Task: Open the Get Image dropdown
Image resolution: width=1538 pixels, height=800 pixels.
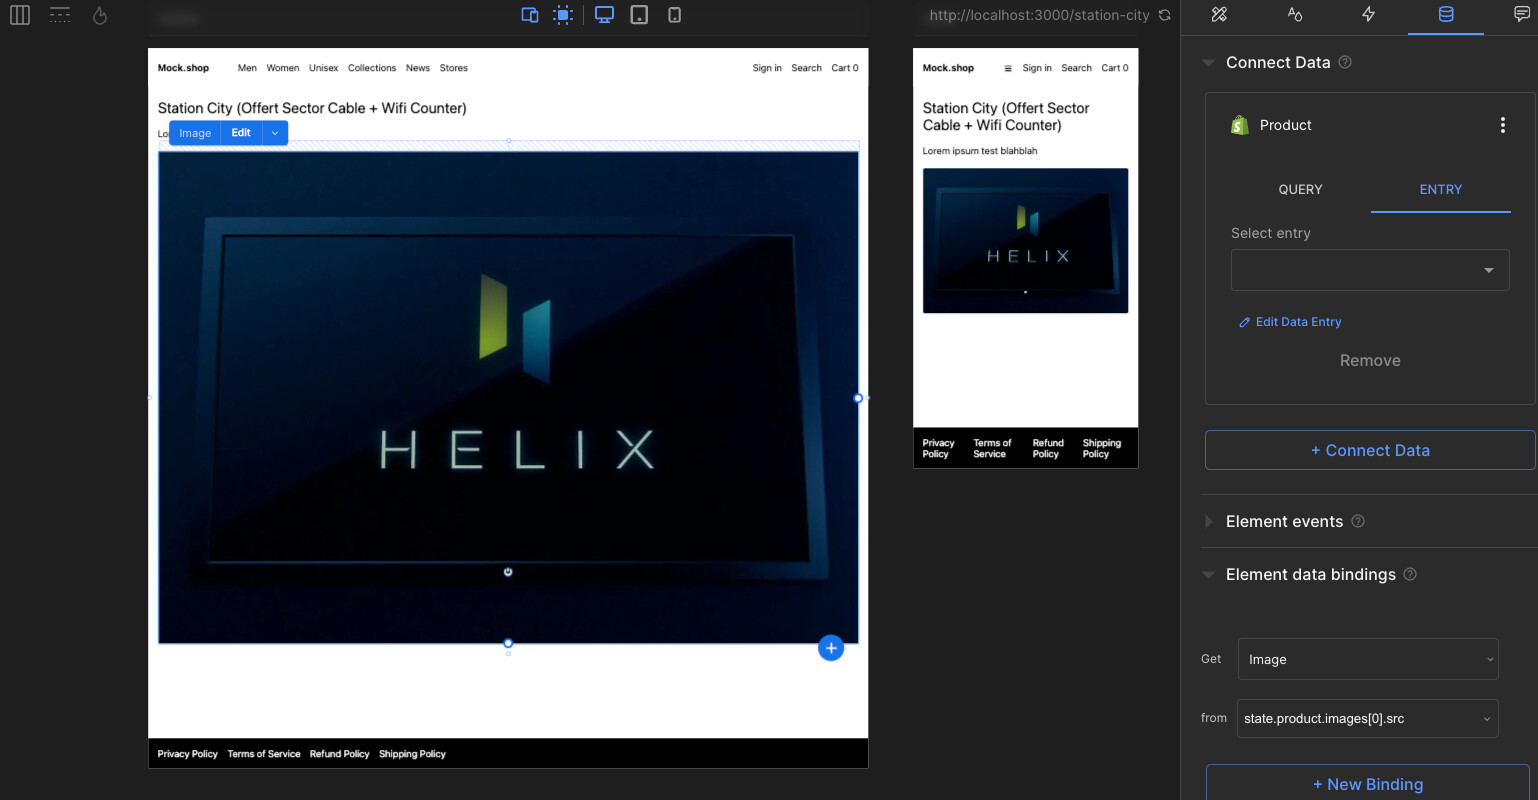Action: pos(1368,659)
